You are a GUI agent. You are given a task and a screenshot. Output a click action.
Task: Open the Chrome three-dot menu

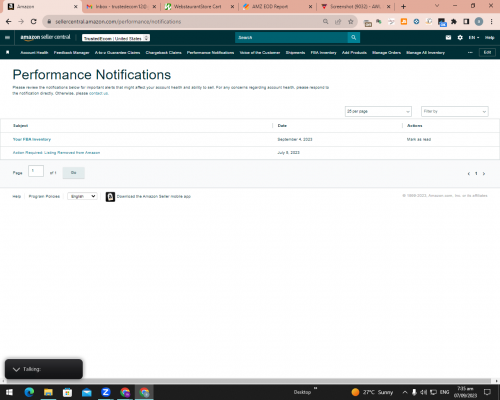pos(491,22)
